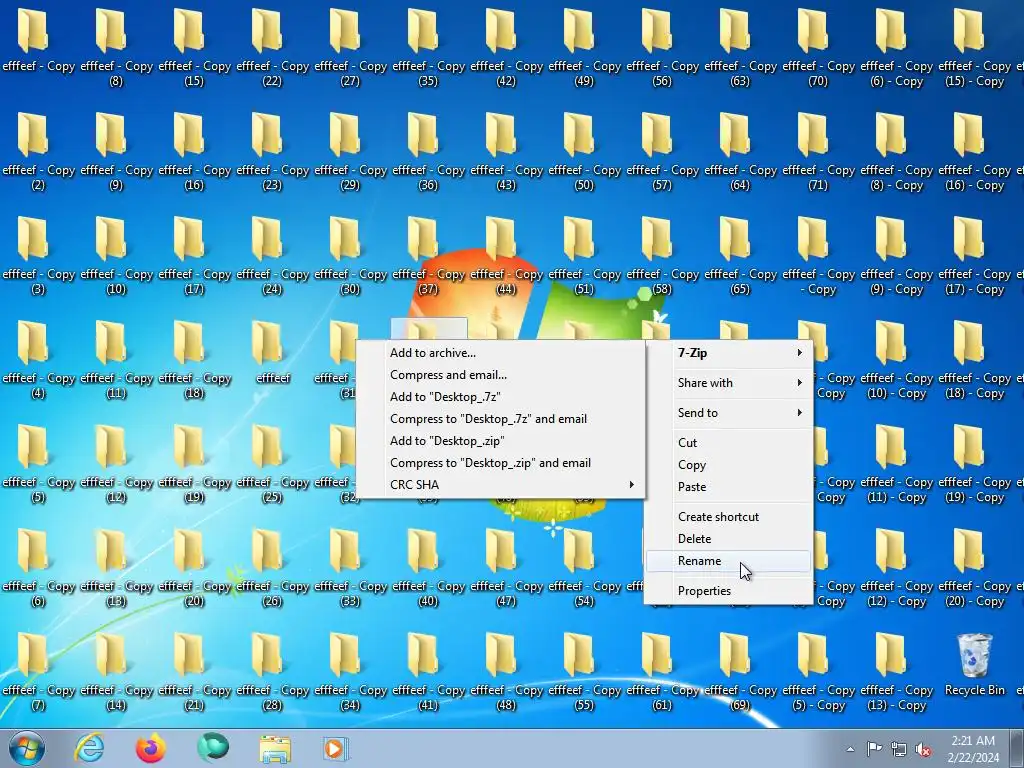Select folder "effeef - Copy (41)"
This screenshot has height=768, width=1024.
(428, 671)
